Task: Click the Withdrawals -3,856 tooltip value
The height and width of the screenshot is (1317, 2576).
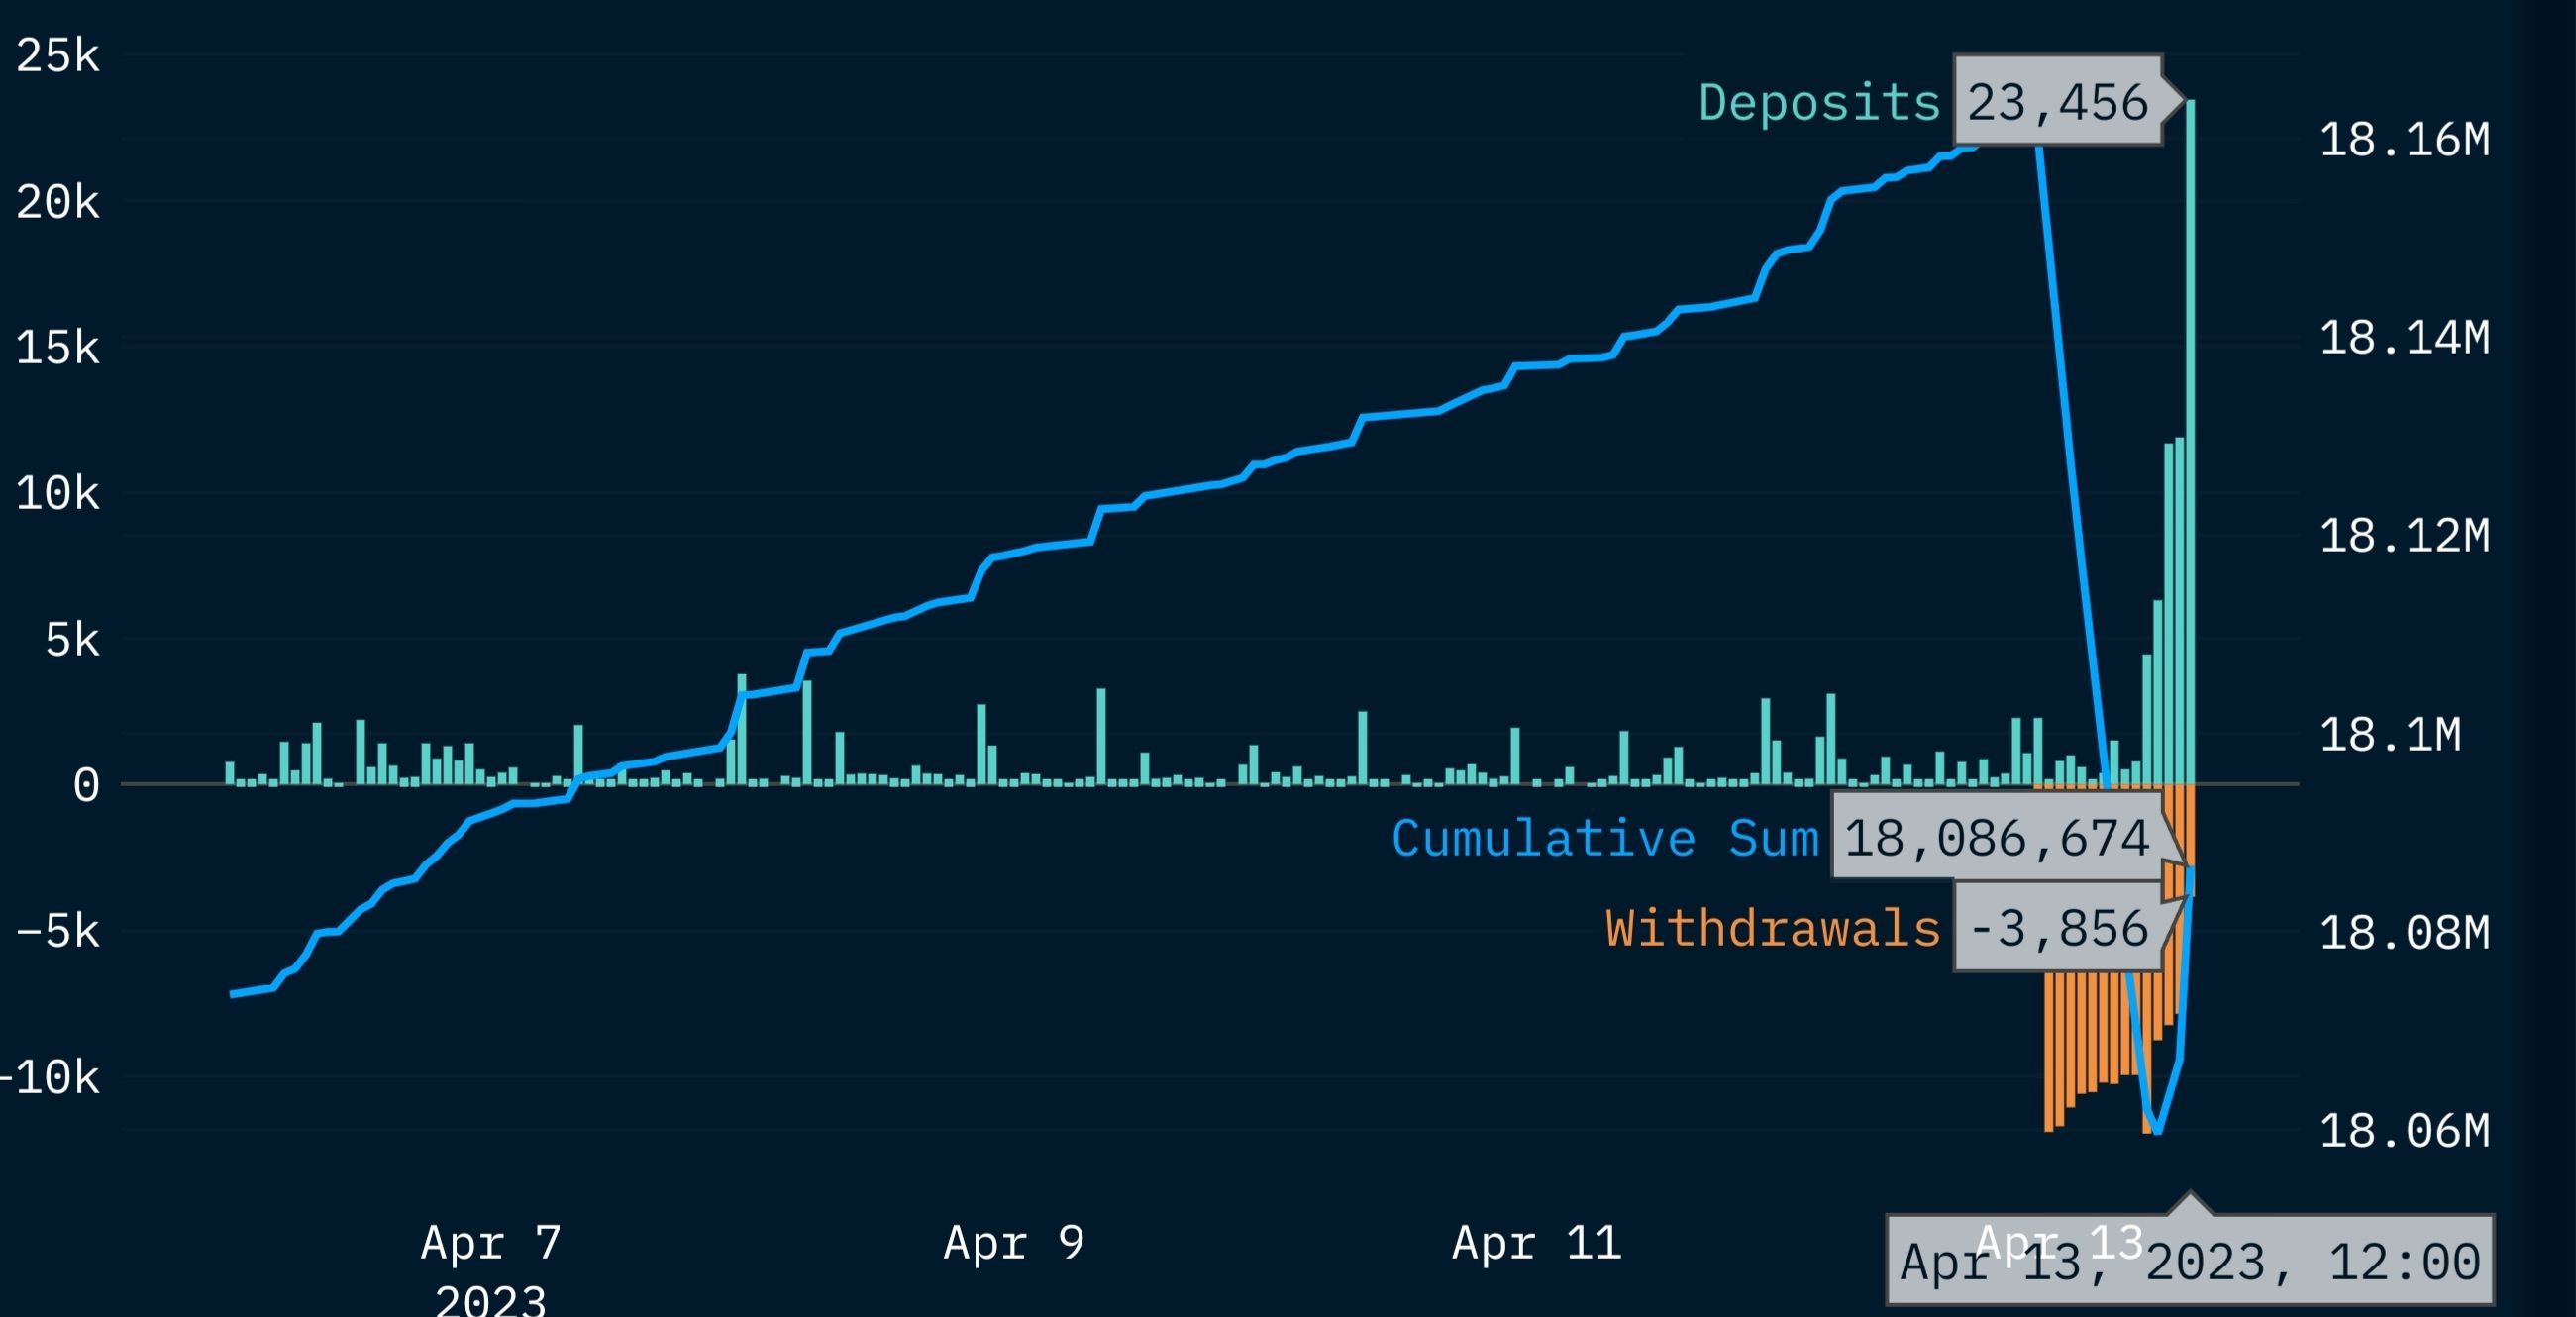Action: (x=2057, y=928)
